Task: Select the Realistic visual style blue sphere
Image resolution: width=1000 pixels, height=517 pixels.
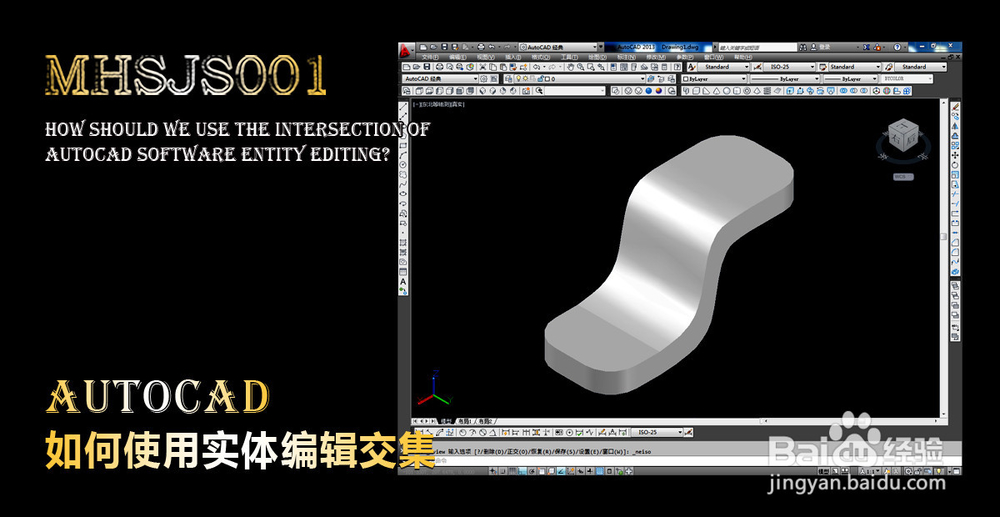Action: tap(649, 91)
